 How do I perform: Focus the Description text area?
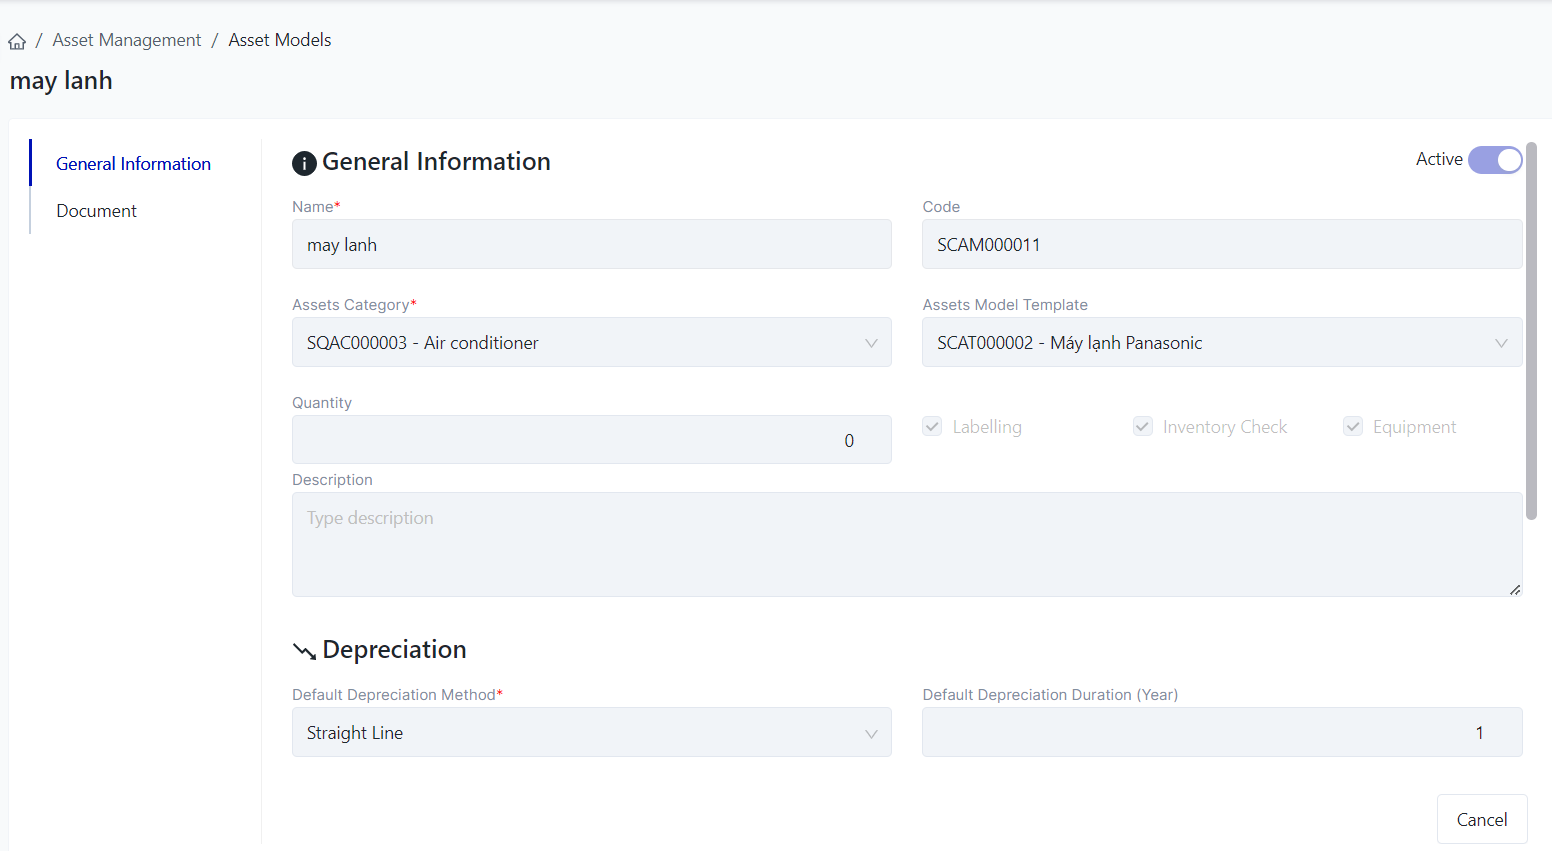[906, 545]
